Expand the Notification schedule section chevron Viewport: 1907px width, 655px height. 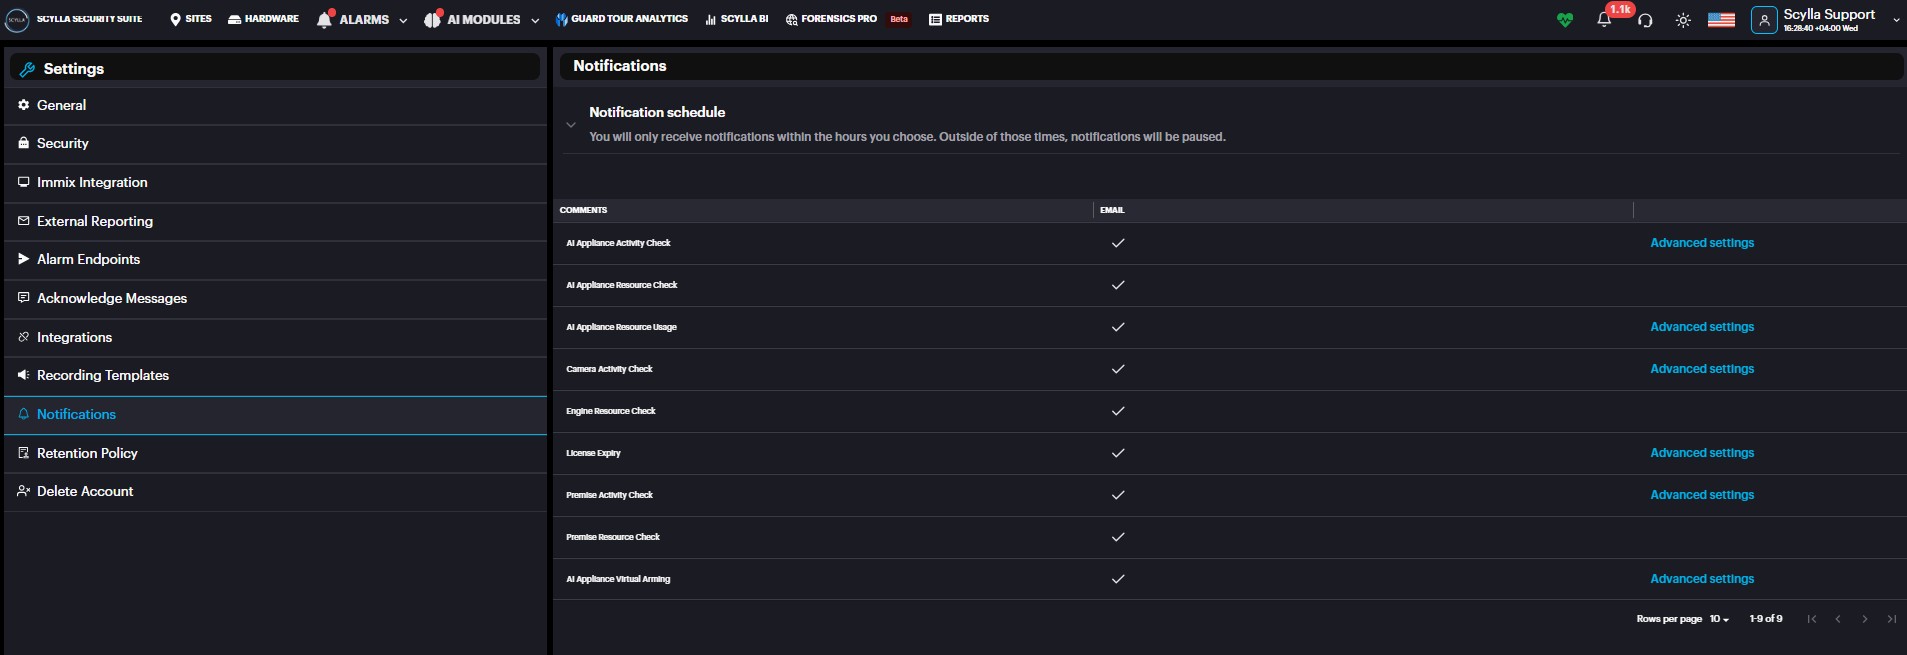tap(571, 125)
